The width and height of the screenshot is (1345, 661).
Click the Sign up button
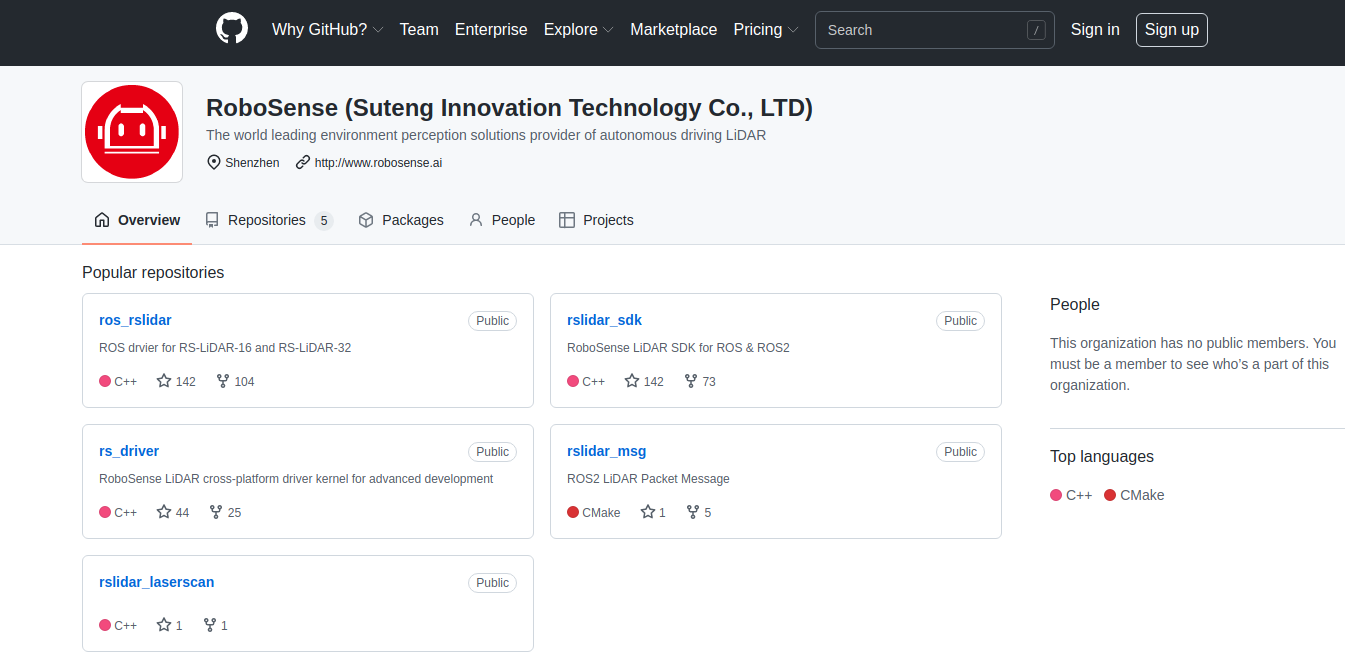click(1171, 30)
